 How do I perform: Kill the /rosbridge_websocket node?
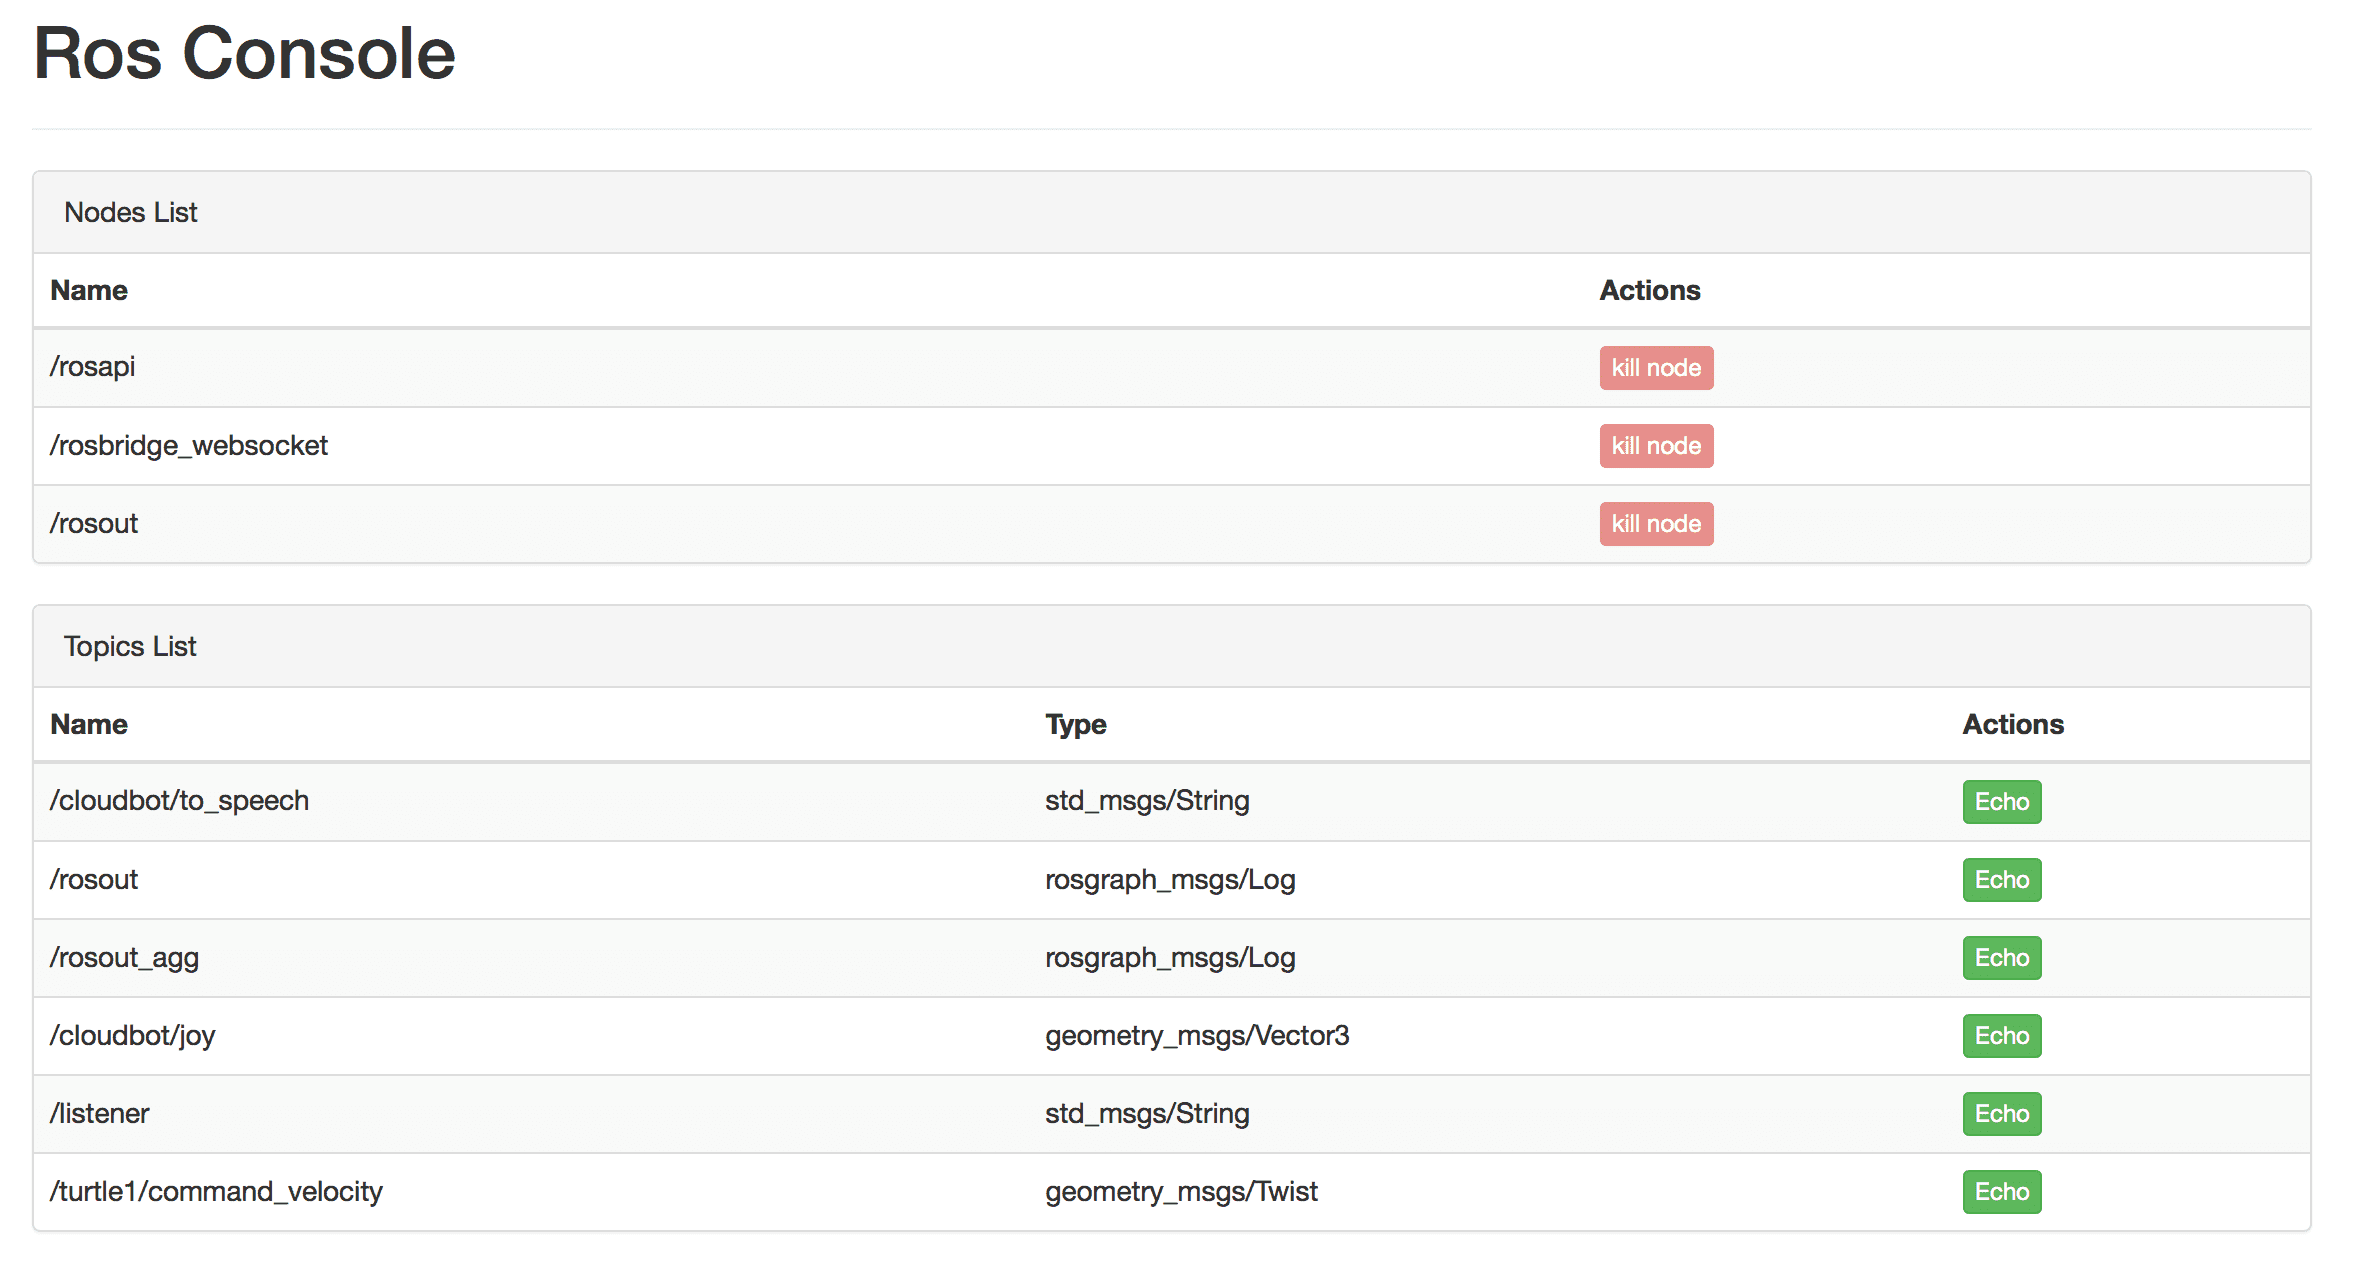point(1655,446)
